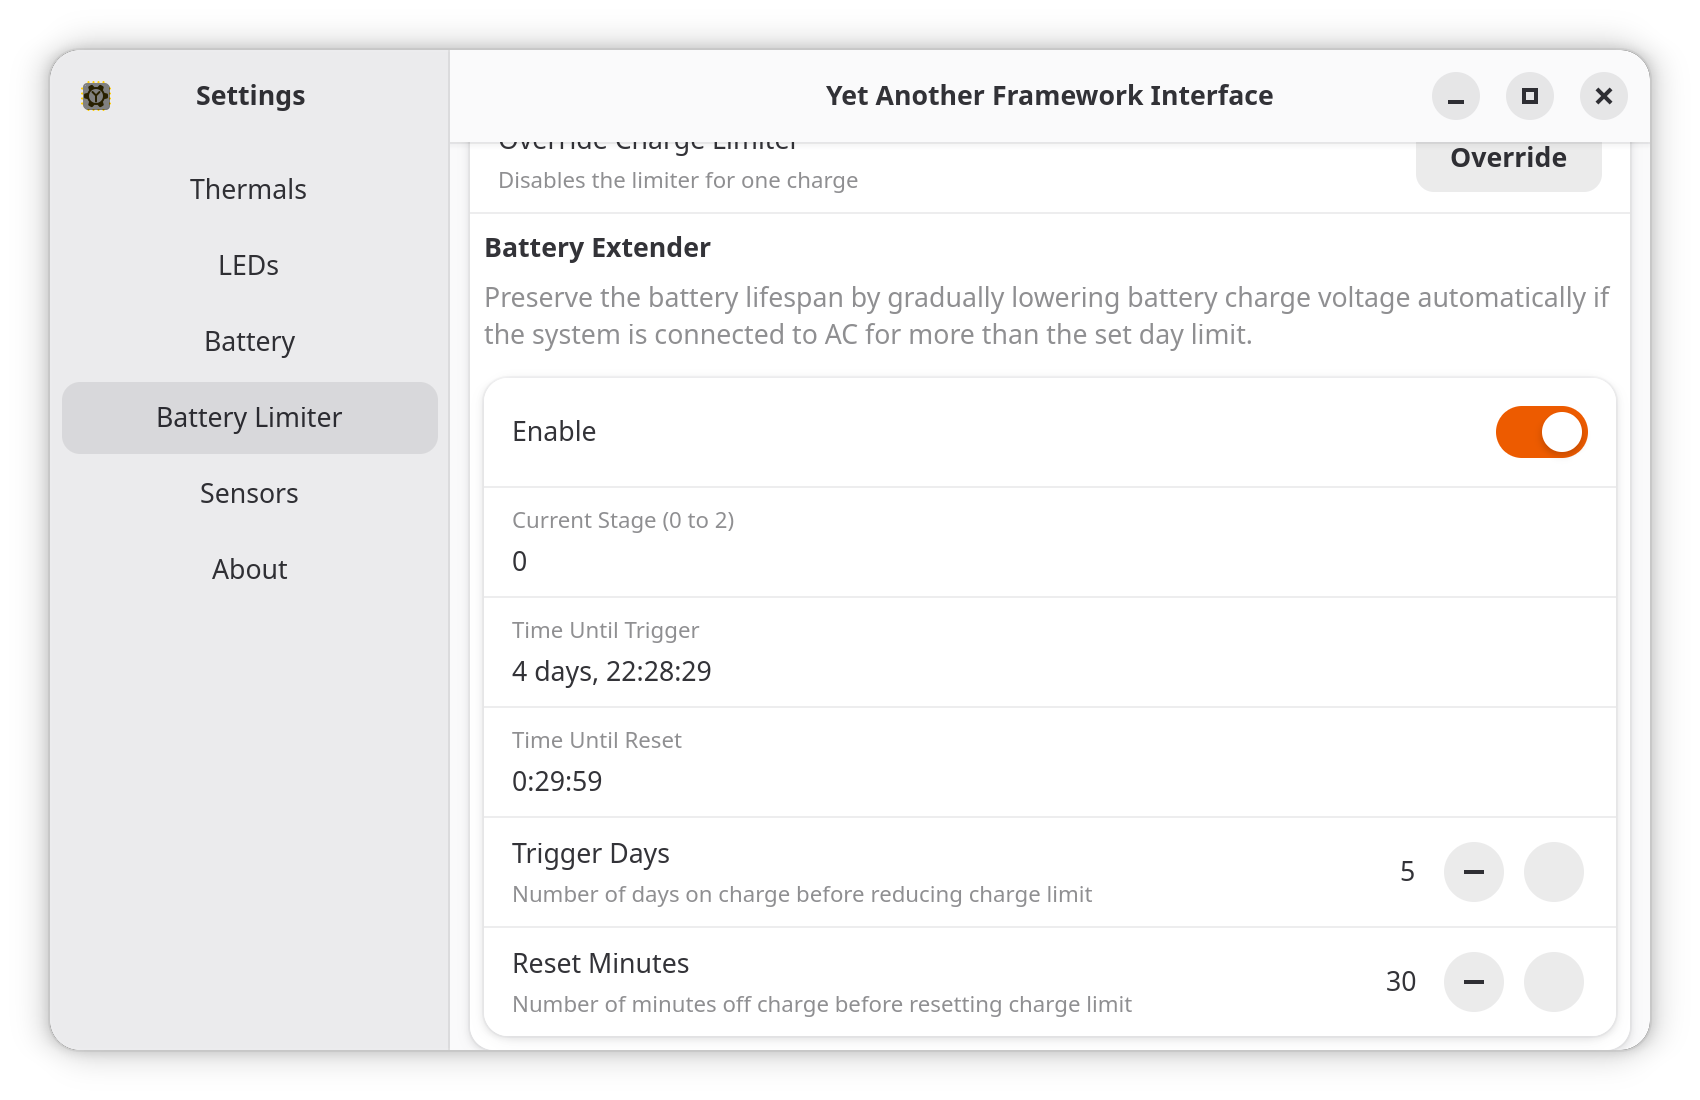The image size is (1700, 1100).
Task: Open the About page
Action: (x=249, y=569)
